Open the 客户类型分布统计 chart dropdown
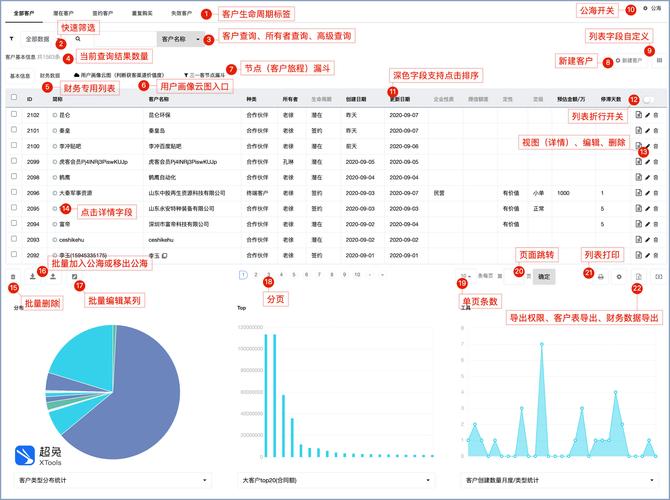The height and width of the screenshot is (500, 670). (x=113, y=480)
